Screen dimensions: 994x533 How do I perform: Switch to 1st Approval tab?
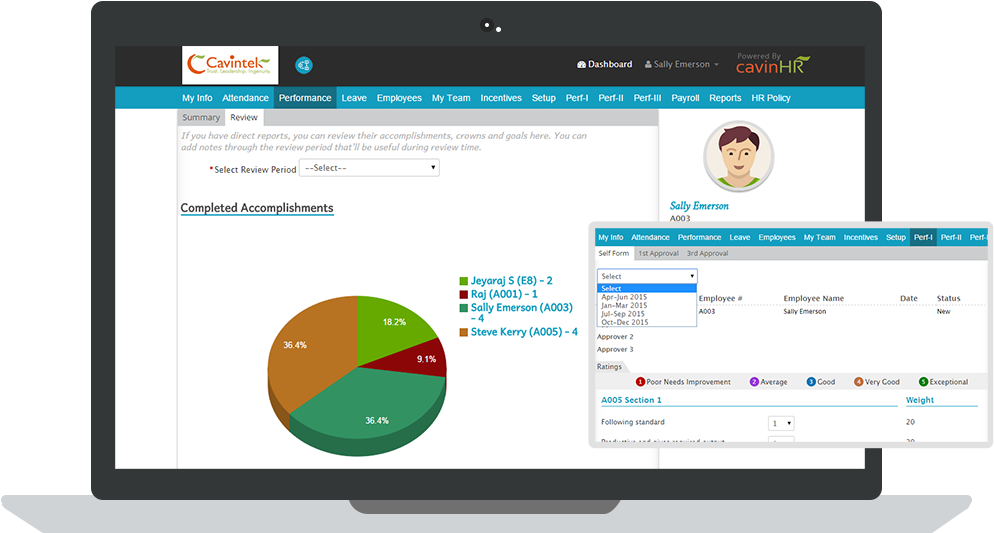[658, 253]
